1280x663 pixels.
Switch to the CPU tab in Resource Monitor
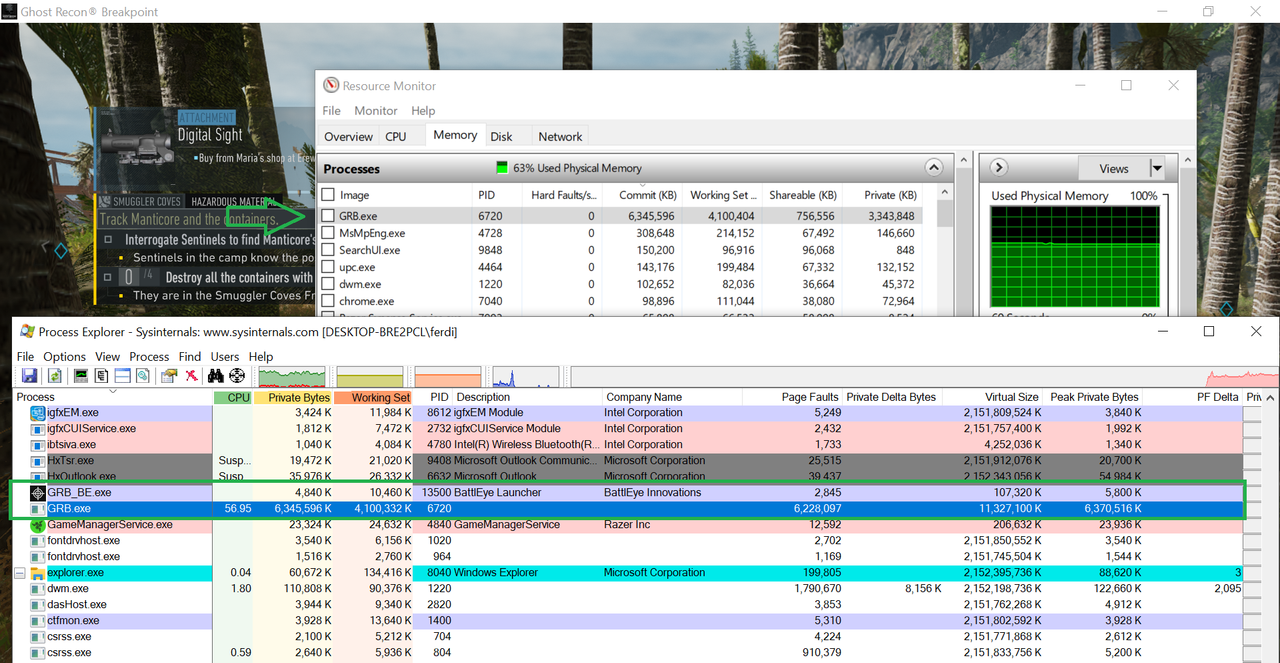[396, 136]
